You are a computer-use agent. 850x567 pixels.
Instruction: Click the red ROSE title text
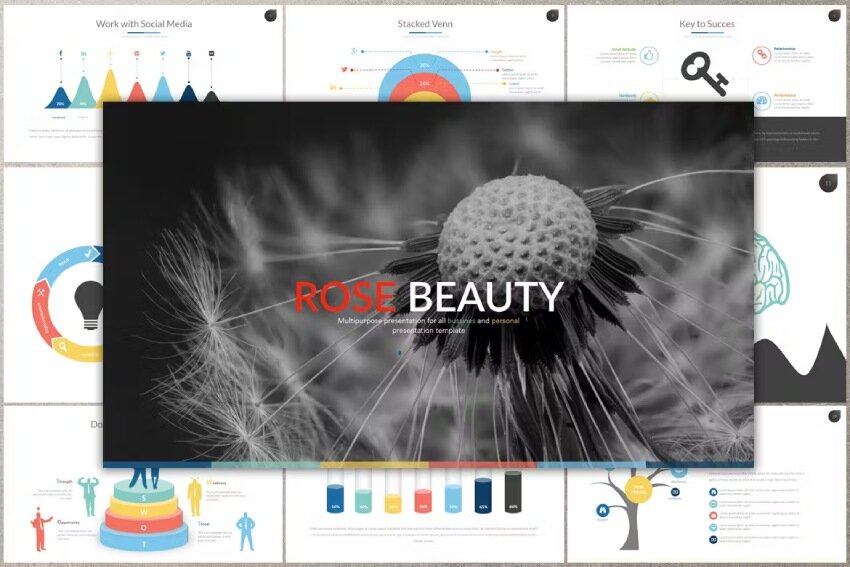click(345, 297)
